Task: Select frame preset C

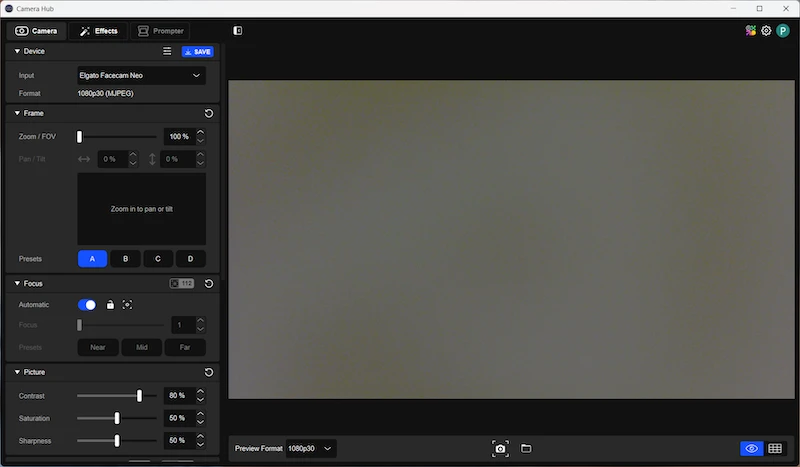Action: coord(158,259)
